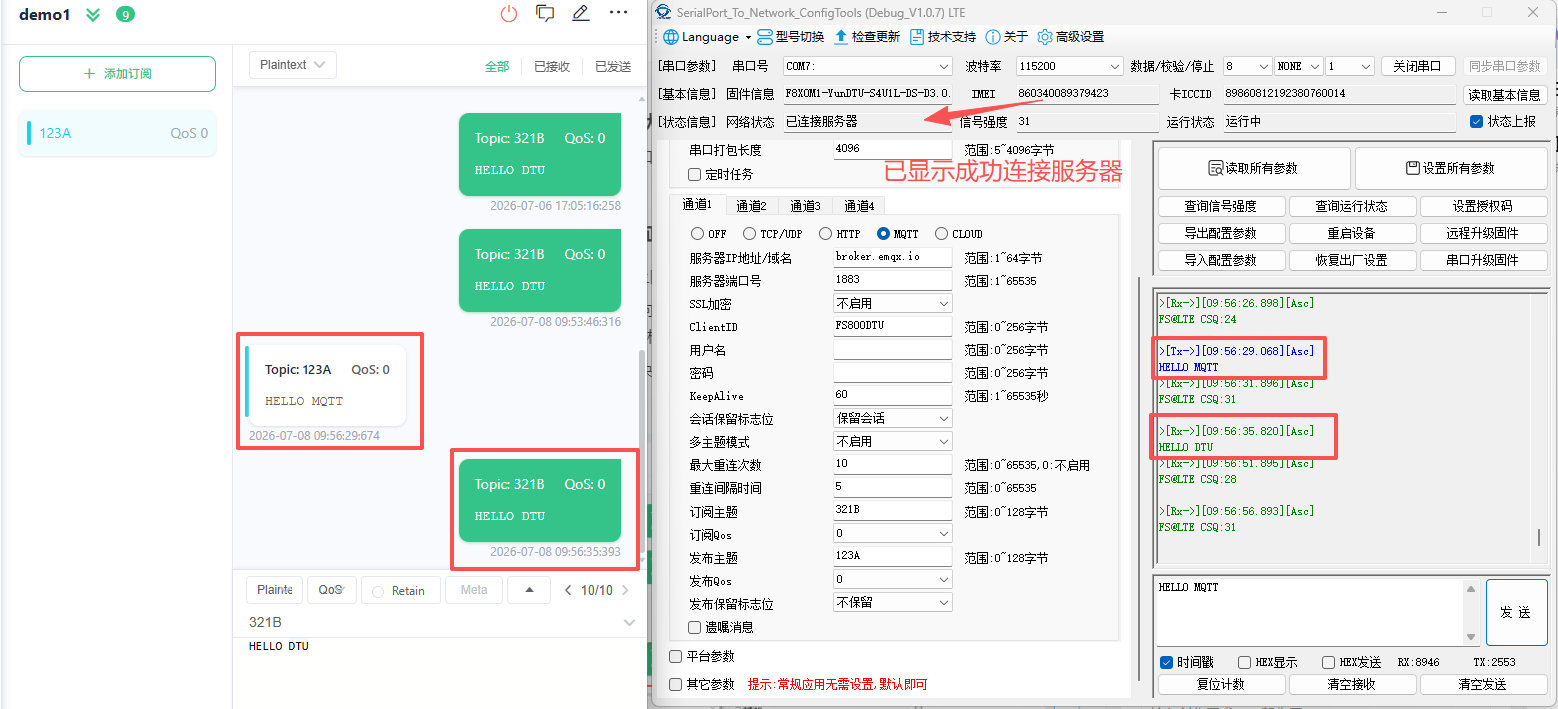Switch to 通道4 tab
Screen dimensions: 1558x709
coord(859,206)
